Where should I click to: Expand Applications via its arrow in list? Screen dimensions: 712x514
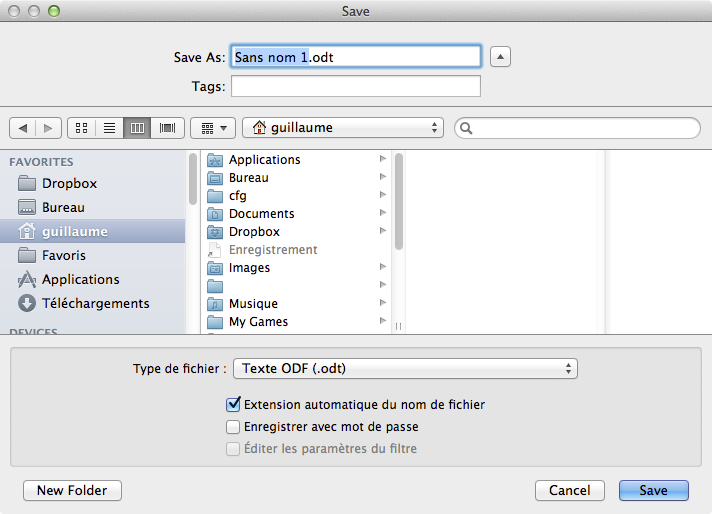[383, 158]
